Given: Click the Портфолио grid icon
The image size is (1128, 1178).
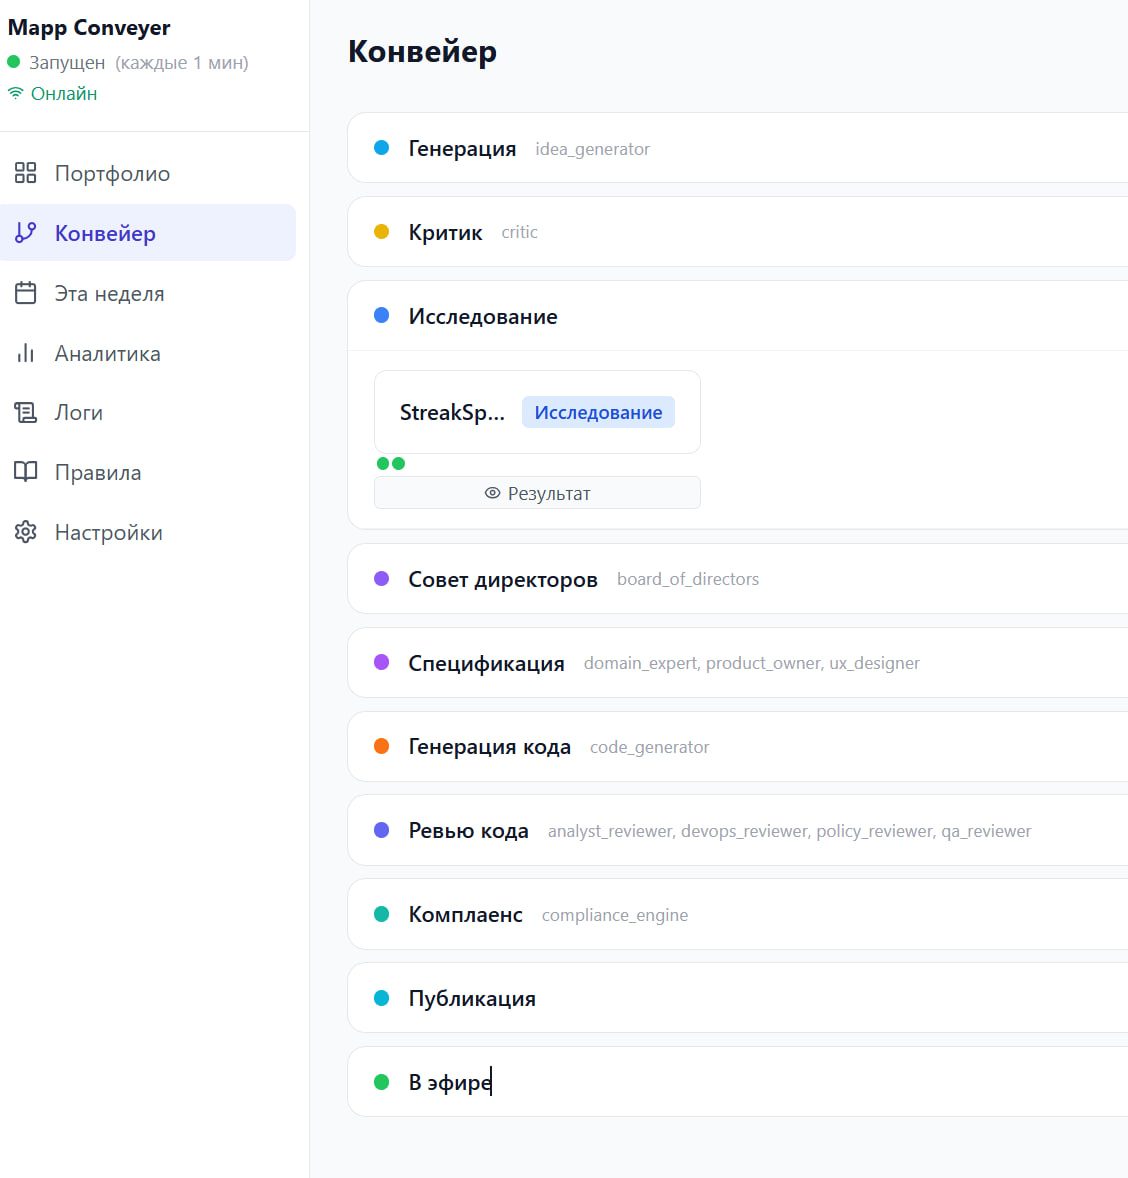Looking at the screenshot, I should point(26,173).
